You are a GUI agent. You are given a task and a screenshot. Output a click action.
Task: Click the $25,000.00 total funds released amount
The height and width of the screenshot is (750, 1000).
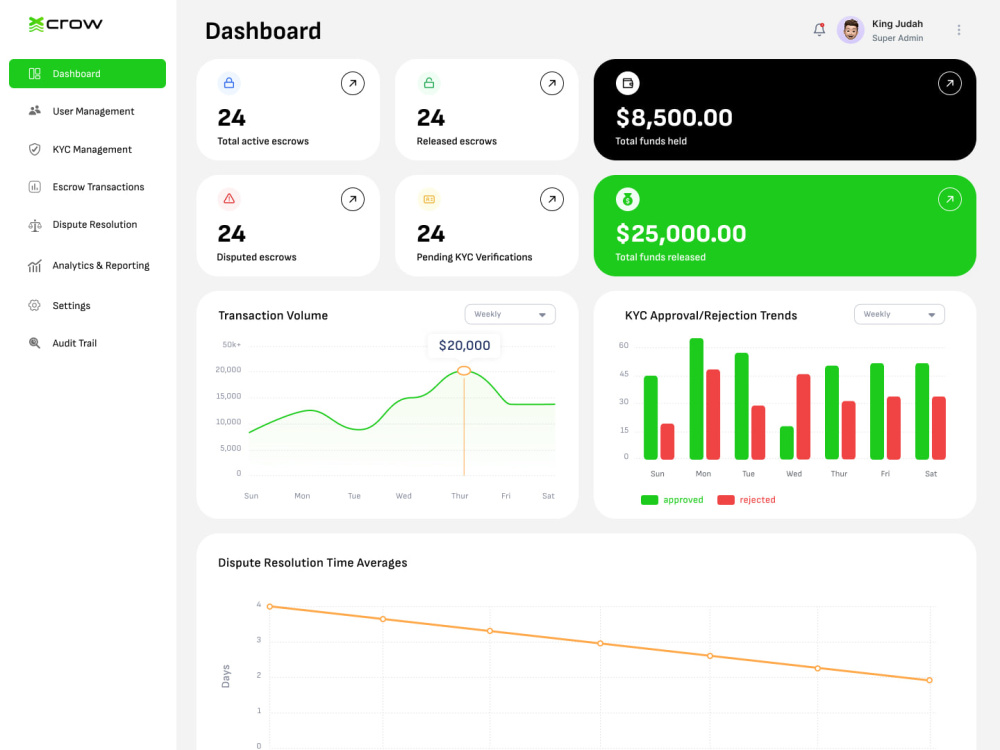680,234
